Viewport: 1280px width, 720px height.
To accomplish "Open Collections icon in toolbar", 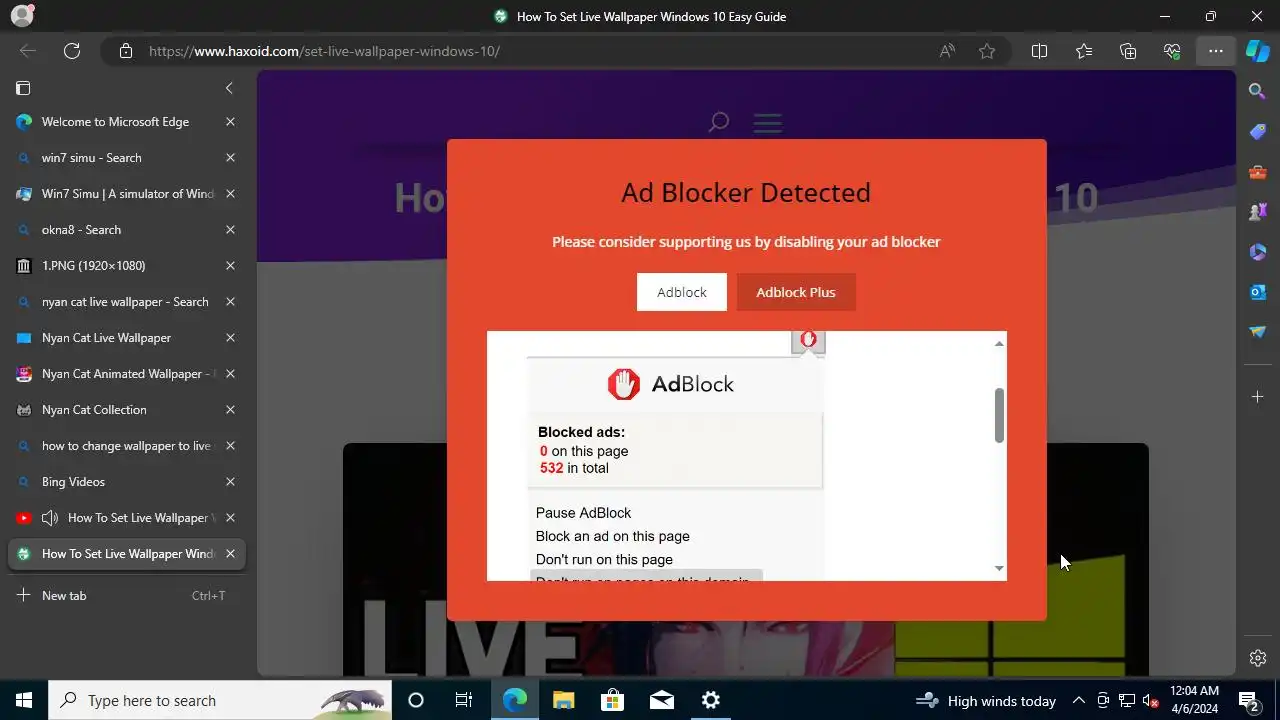I will coord(1128,51).
